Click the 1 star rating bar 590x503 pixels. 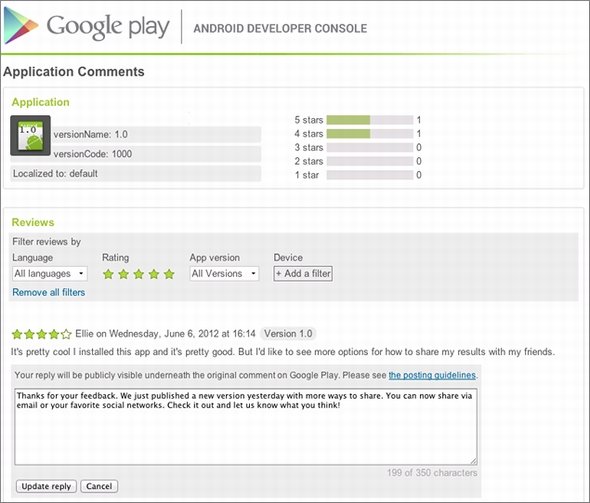pyautogui.click(x=370, y=175)
